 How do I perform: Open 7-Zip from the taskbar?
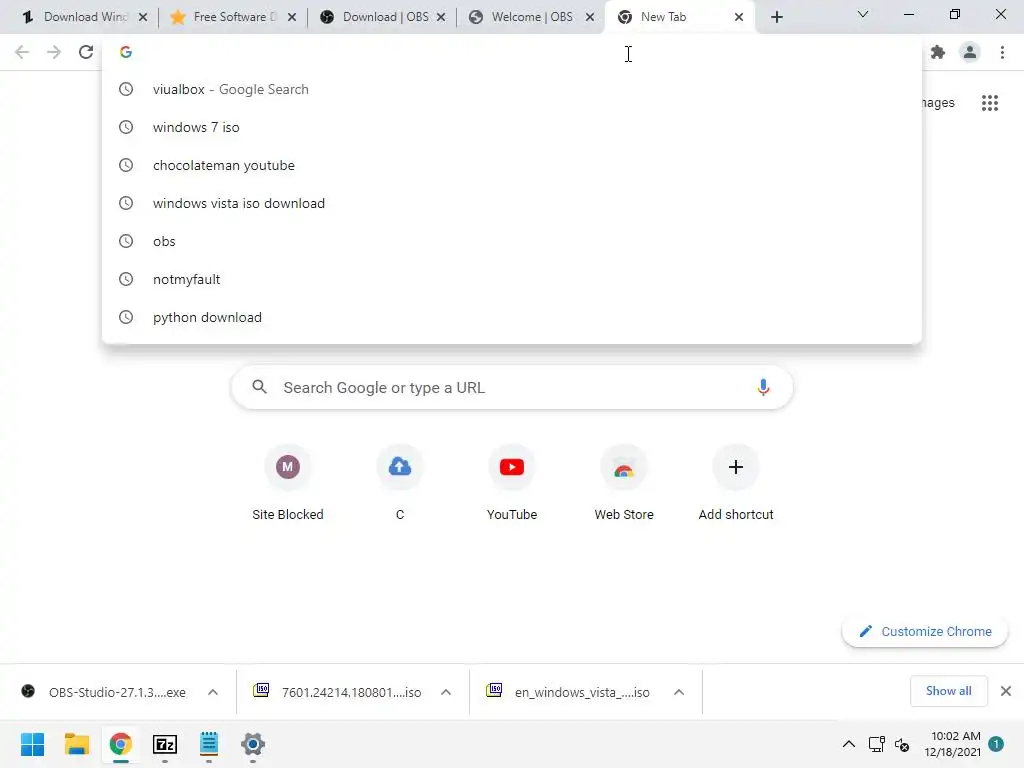pyautogui.click(x=165, y=744)
